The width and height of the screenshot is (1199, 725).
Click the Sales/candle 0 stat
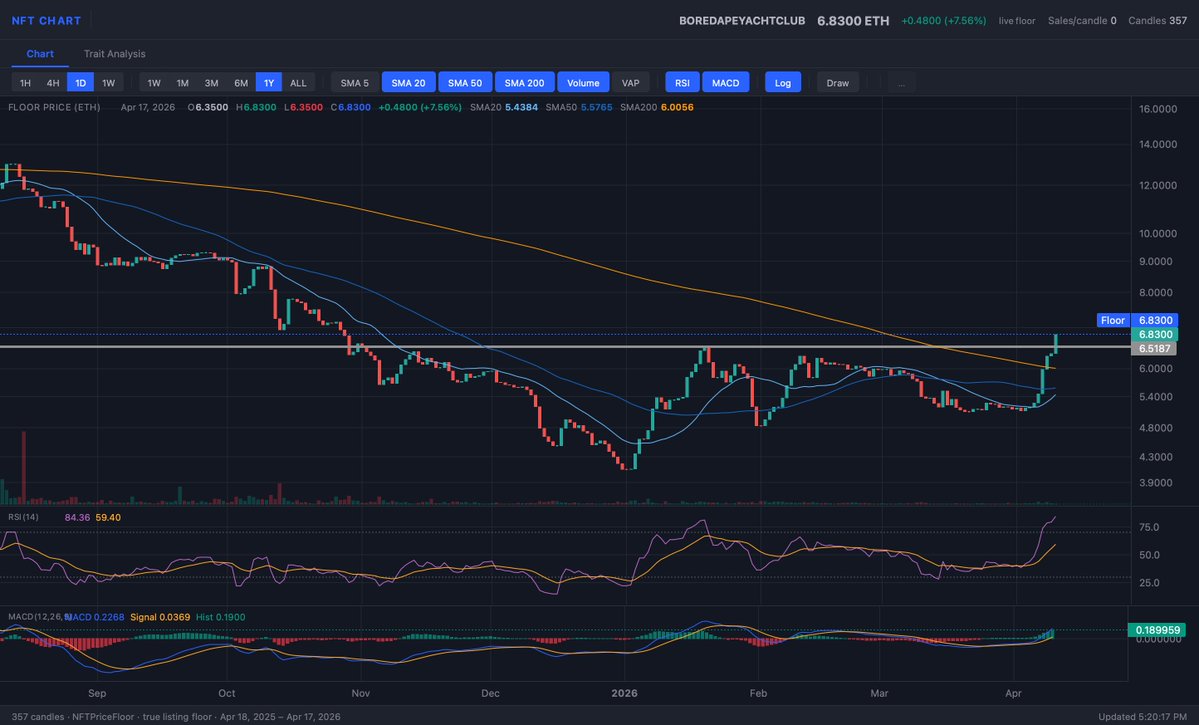[1082, 21]
